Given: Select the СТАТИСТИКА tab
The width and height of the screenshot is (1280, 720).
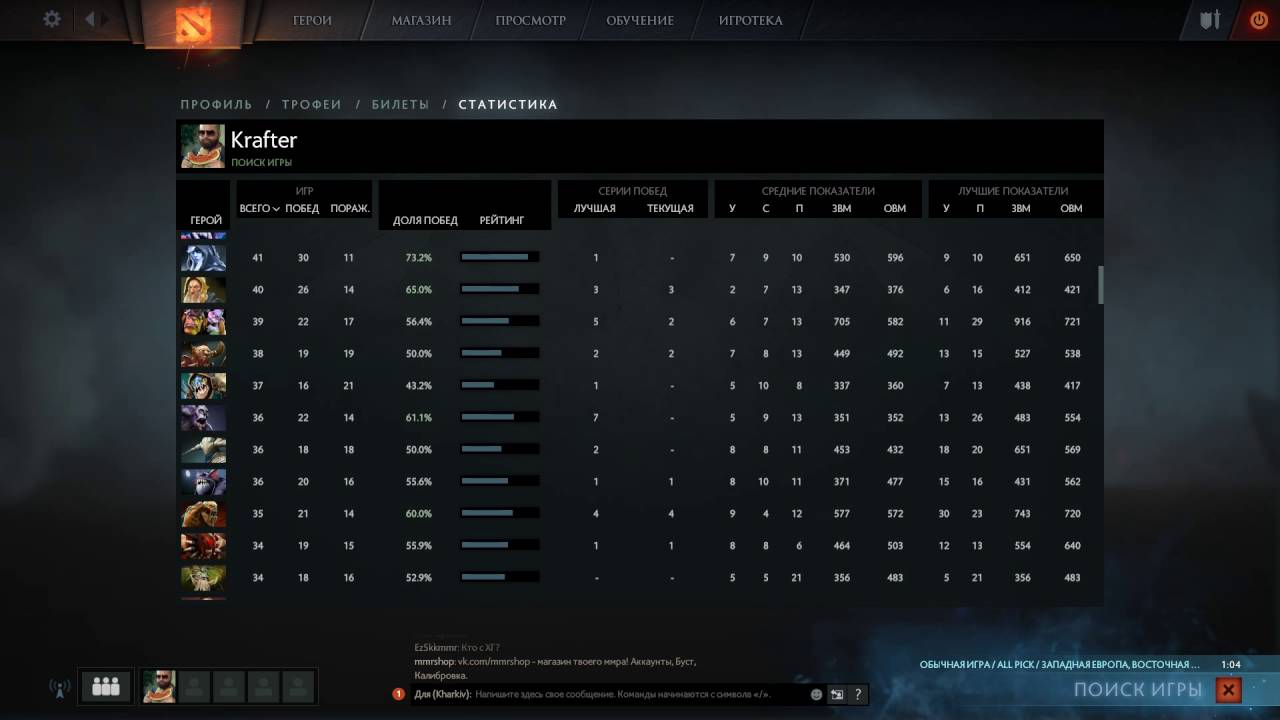Looking at the screenshot, I should pos(508,104).
